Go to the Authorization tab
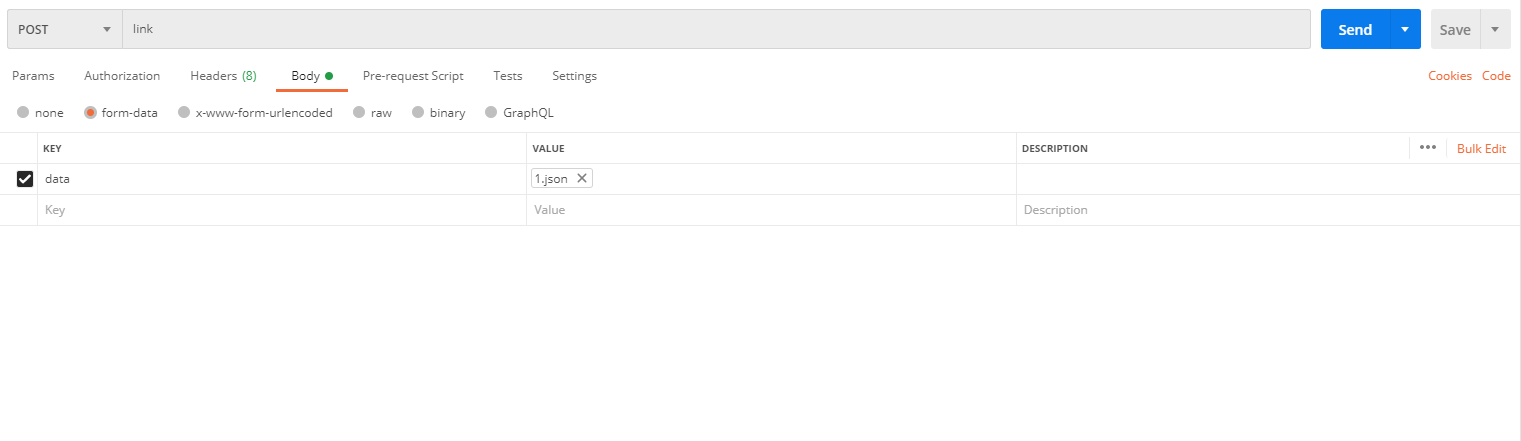Screen dimensions: 1521x441 point(122,76)
